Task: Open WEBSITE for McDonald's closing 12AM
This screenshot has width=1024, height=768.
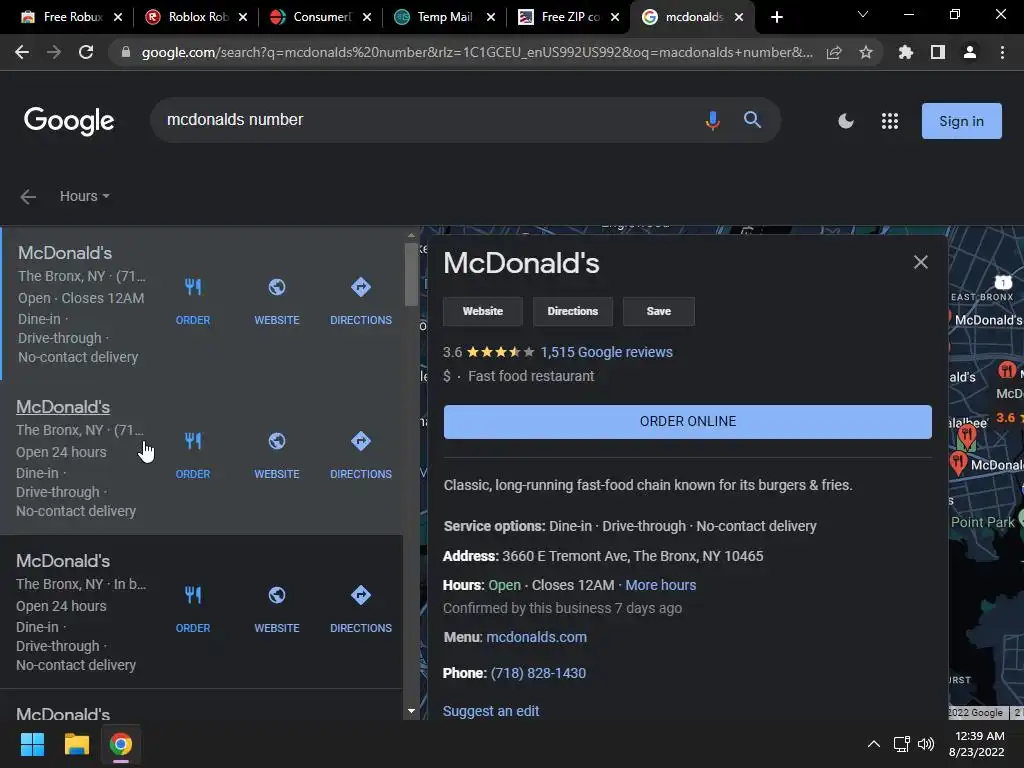Action: [277, 301]
